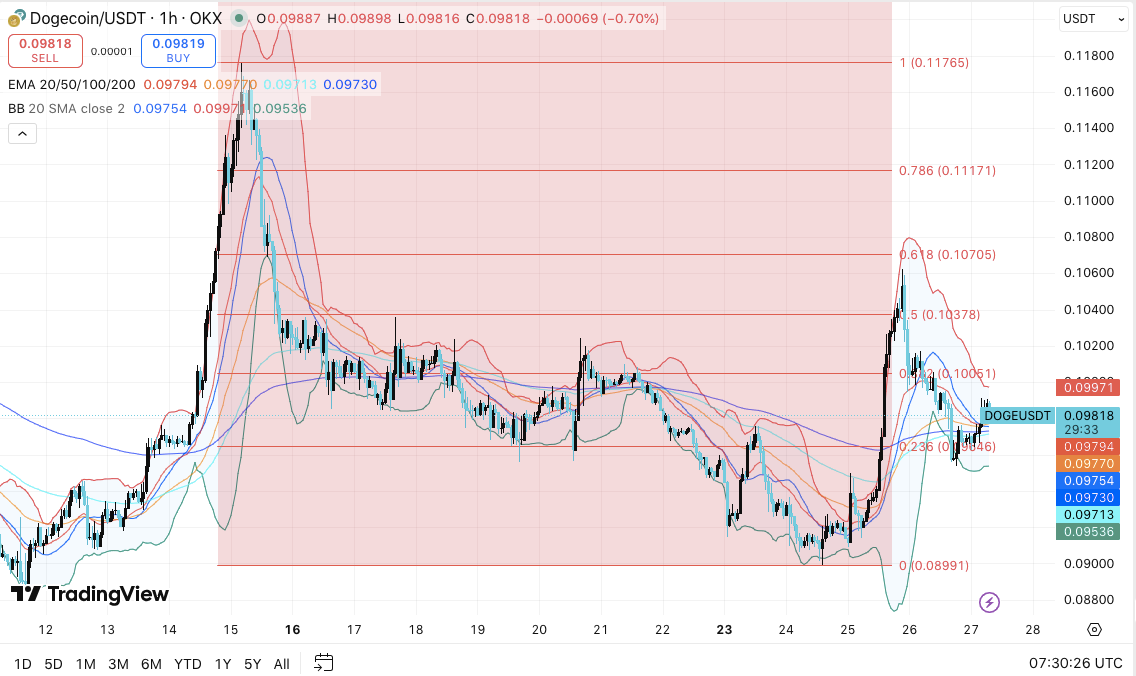Viewport: 1136px width, 676px height.
Task: Open timezone menu at 07:30:26 UTC
Action: pyautogui.click(x=1075, y=663)
